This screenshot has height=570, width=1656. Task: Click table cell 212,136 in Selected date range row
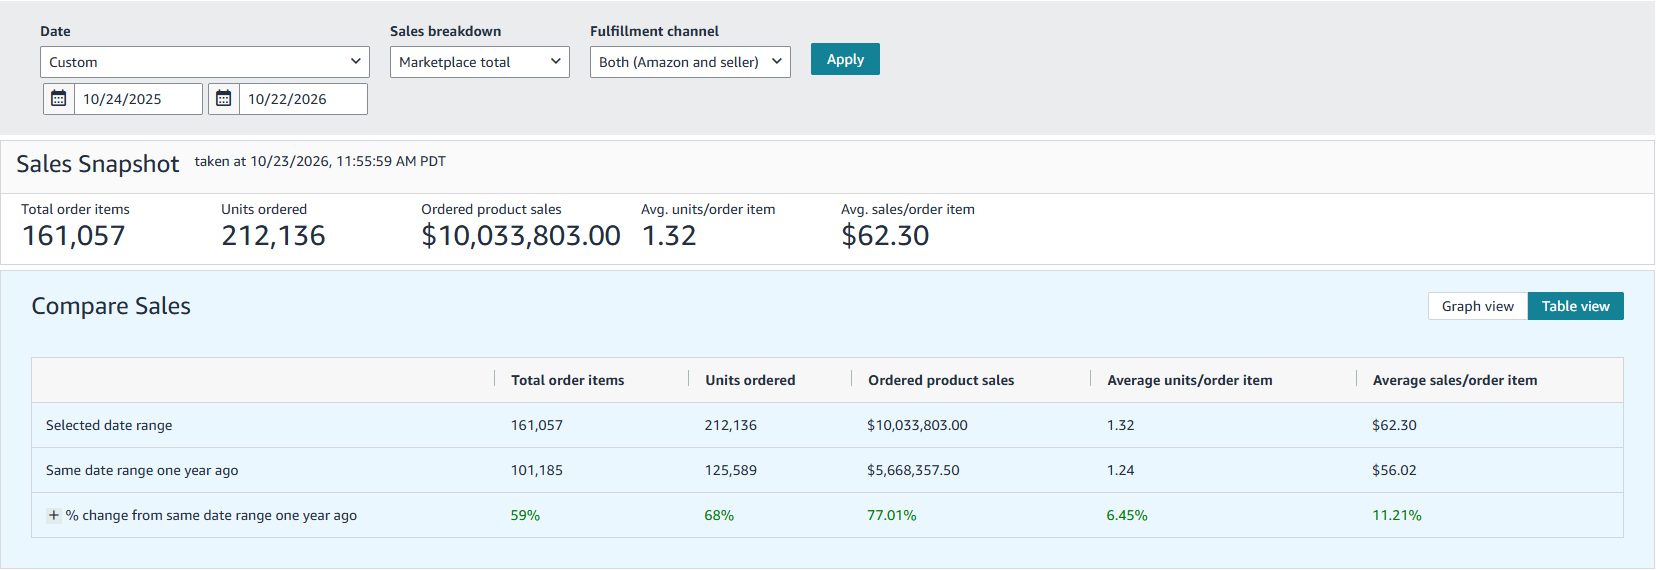[730, 425]
